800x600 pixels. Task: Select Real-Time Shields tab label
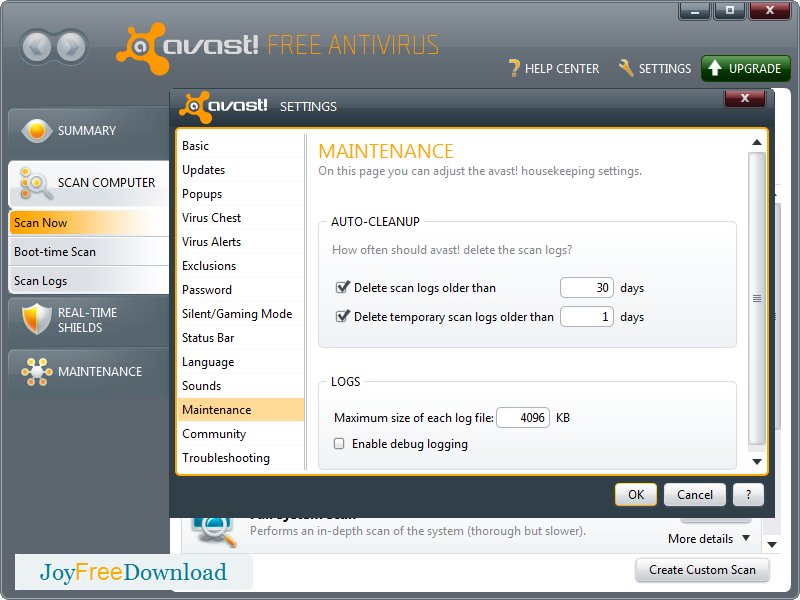87,320
